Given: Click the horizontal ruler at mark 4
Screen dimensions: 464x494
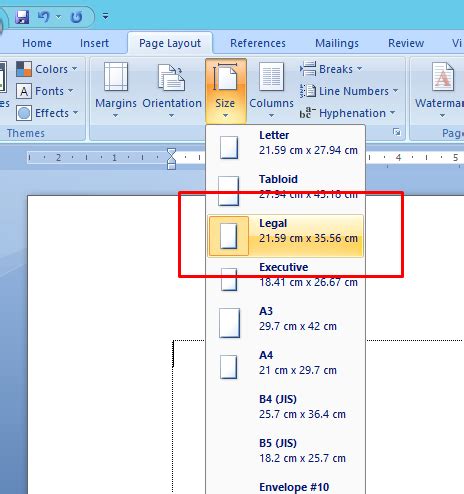Looking at the screenshot, I should pos(398,157).
